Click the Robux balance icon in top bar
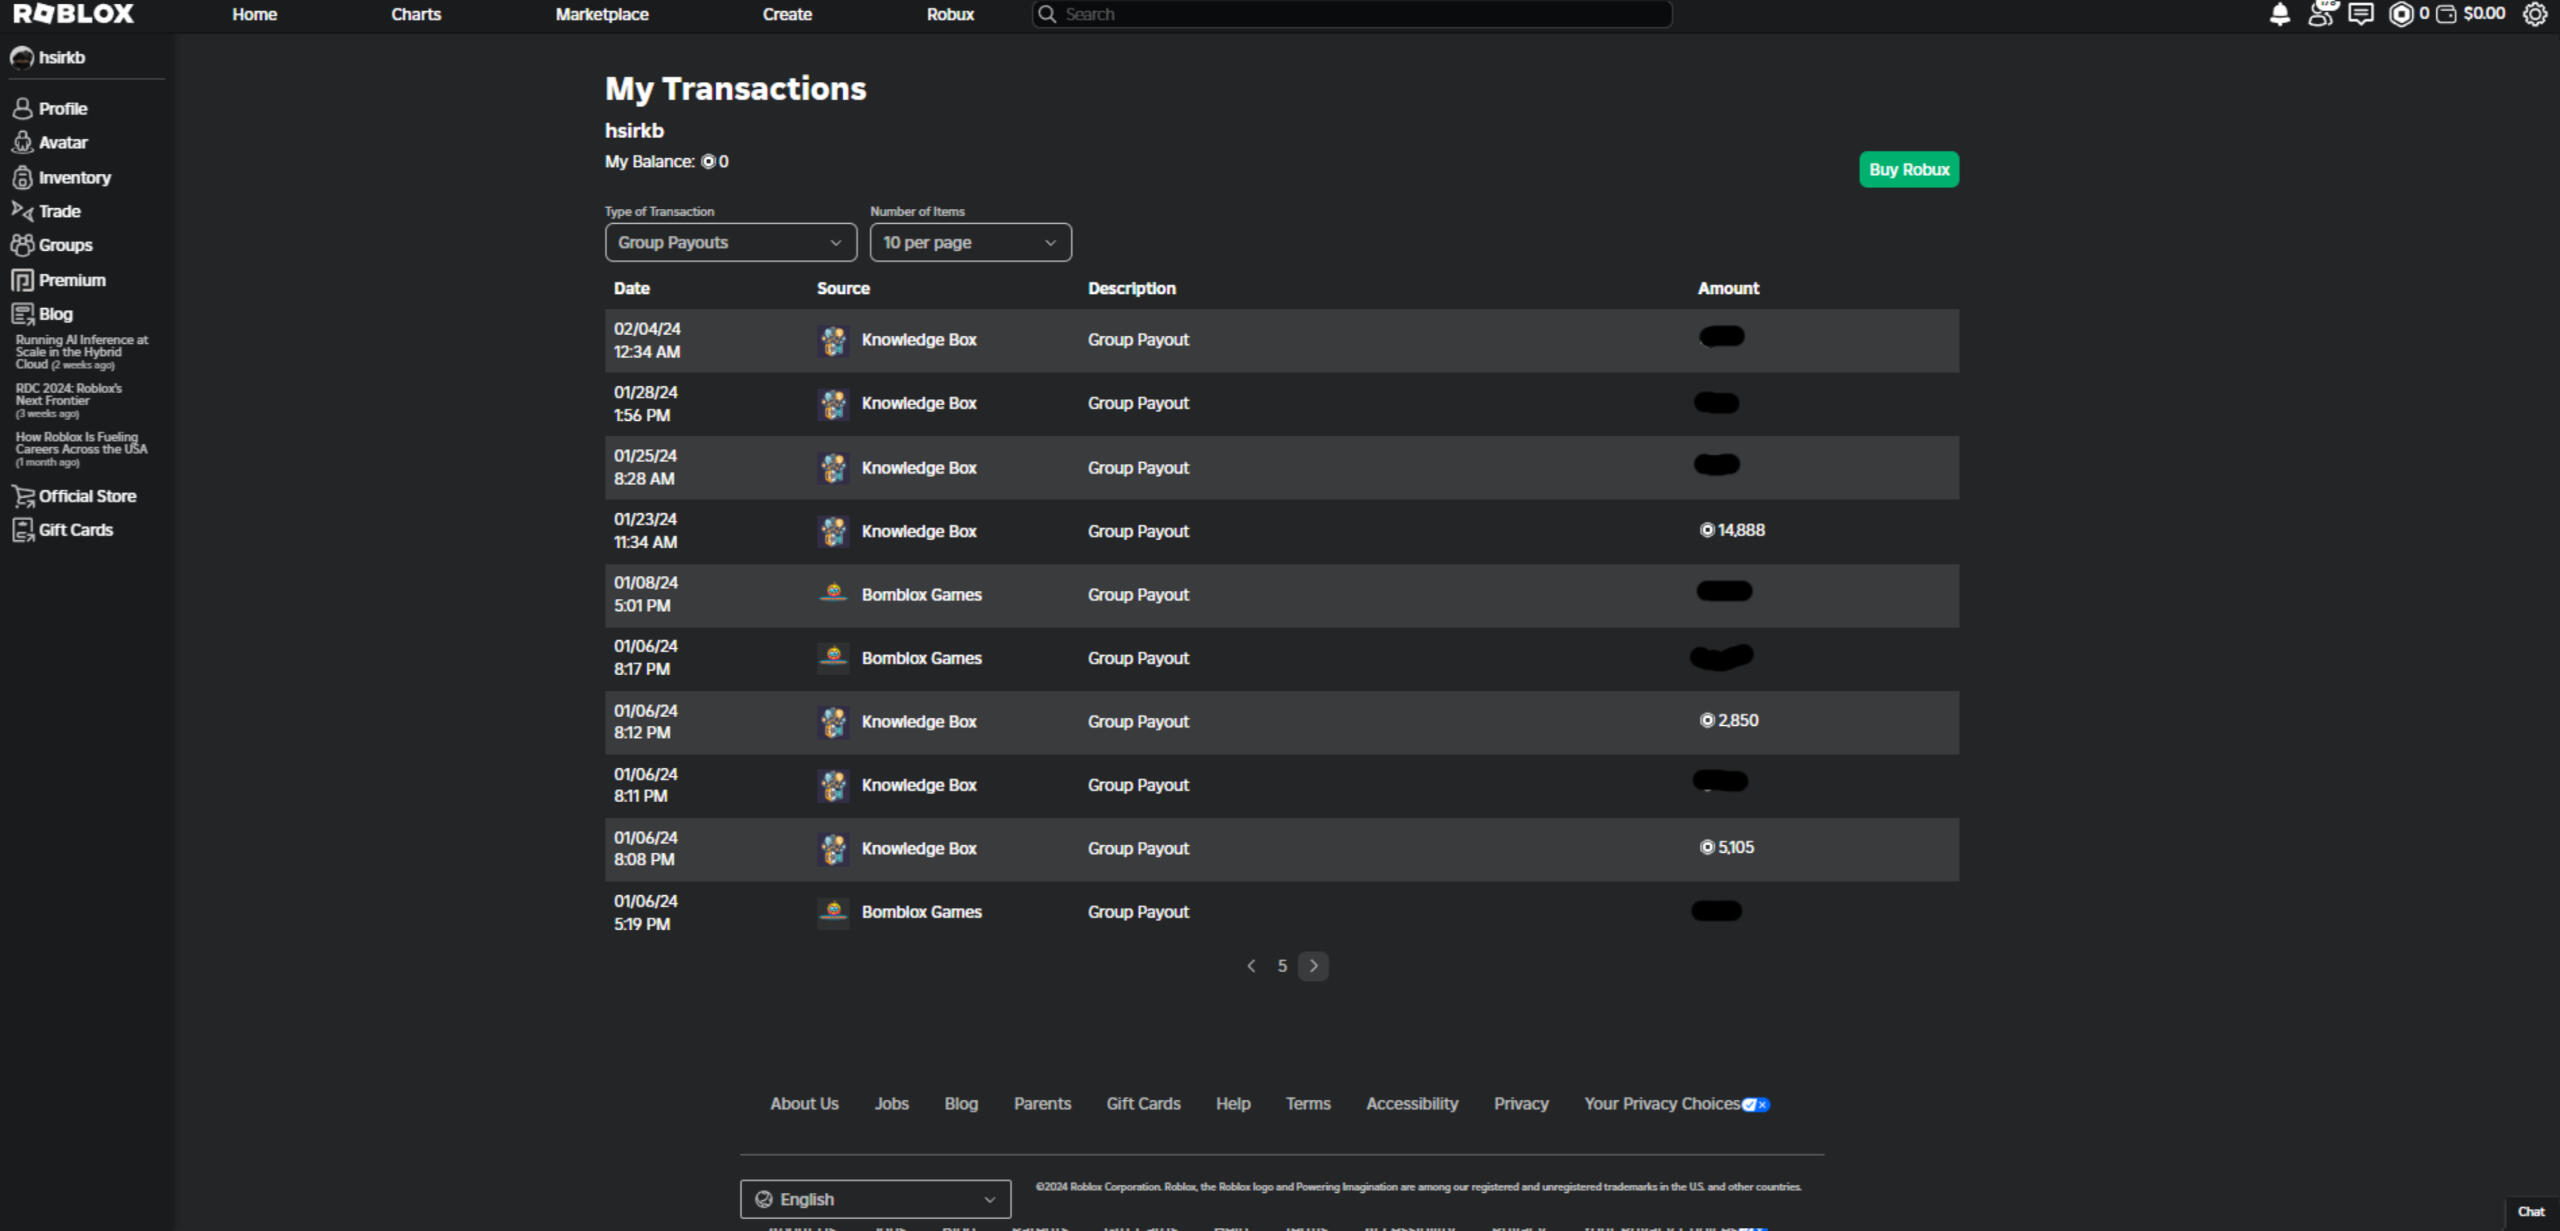 tap(2400, 14)
